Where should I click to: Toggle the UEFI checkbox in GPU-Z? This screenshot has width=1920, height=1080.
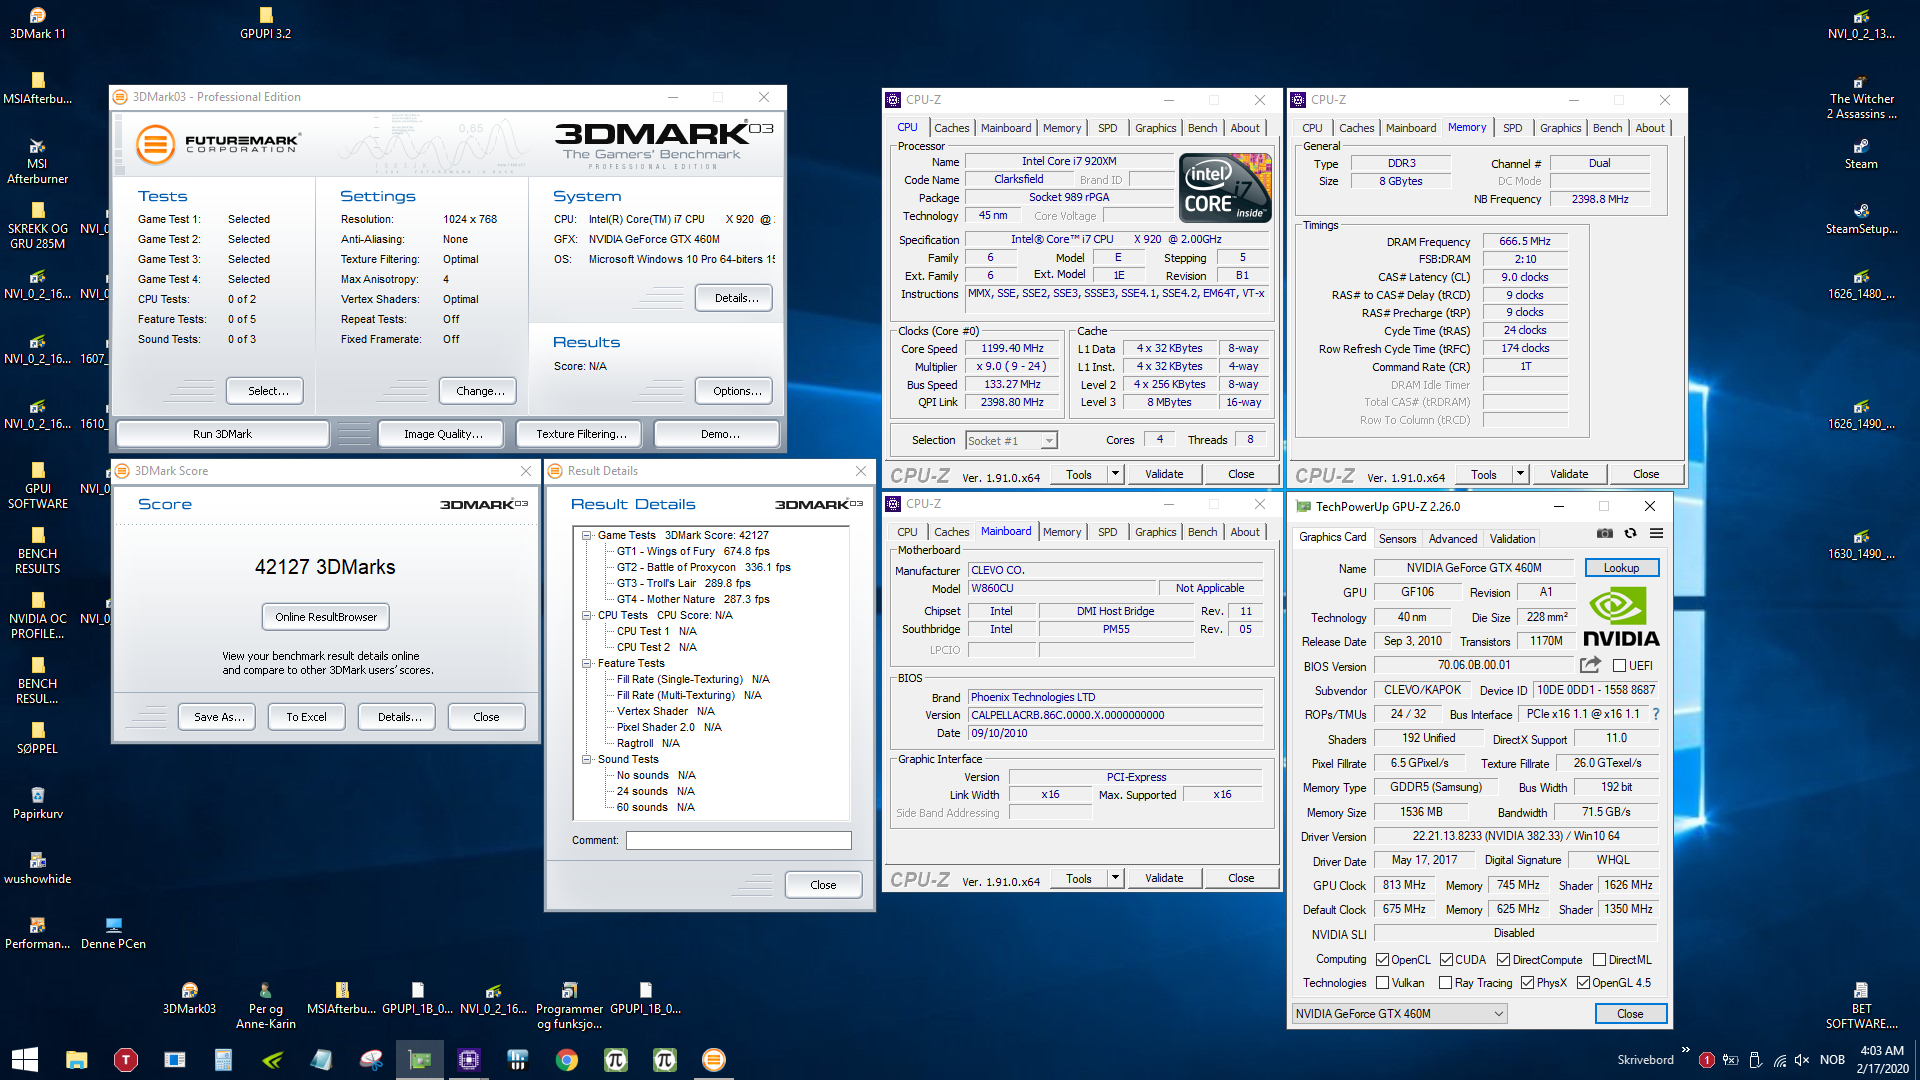(1619, 666)
